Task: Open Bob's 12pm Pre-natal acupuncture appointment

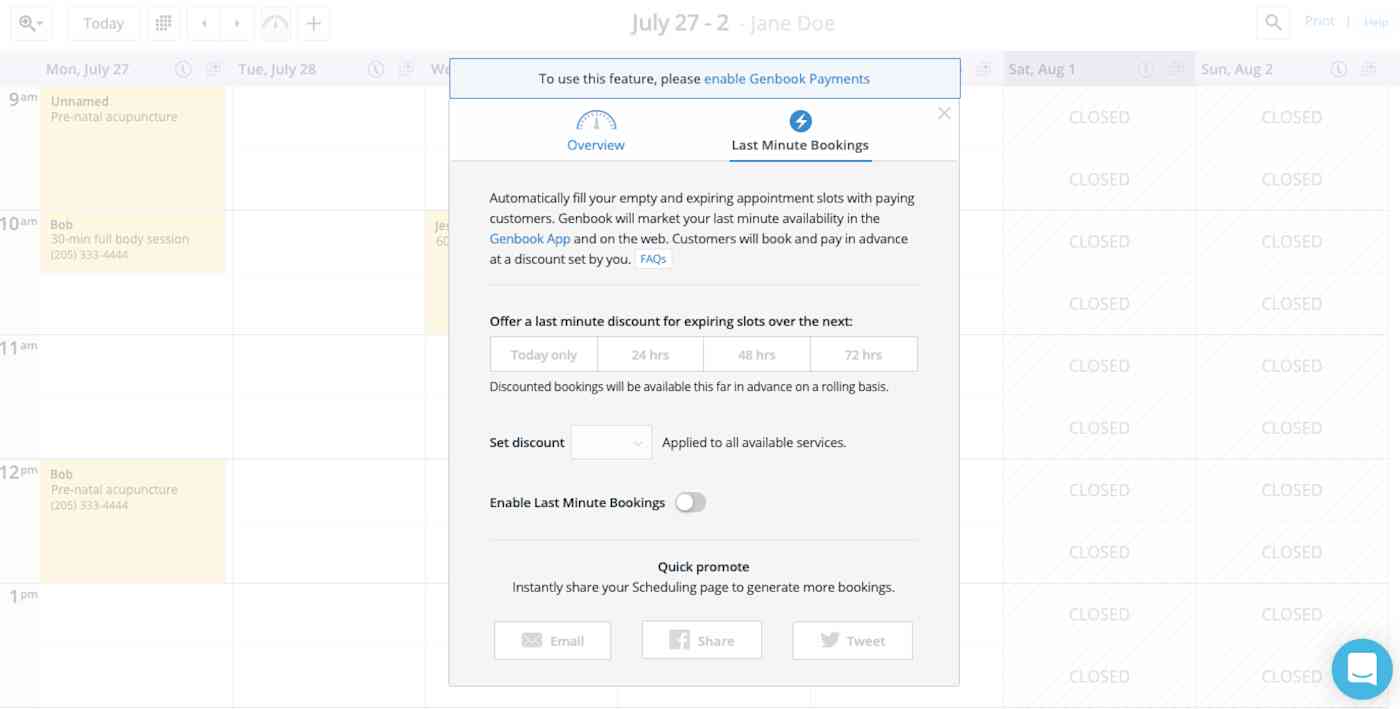Action: pyautogui.click(x=132, y=520)
